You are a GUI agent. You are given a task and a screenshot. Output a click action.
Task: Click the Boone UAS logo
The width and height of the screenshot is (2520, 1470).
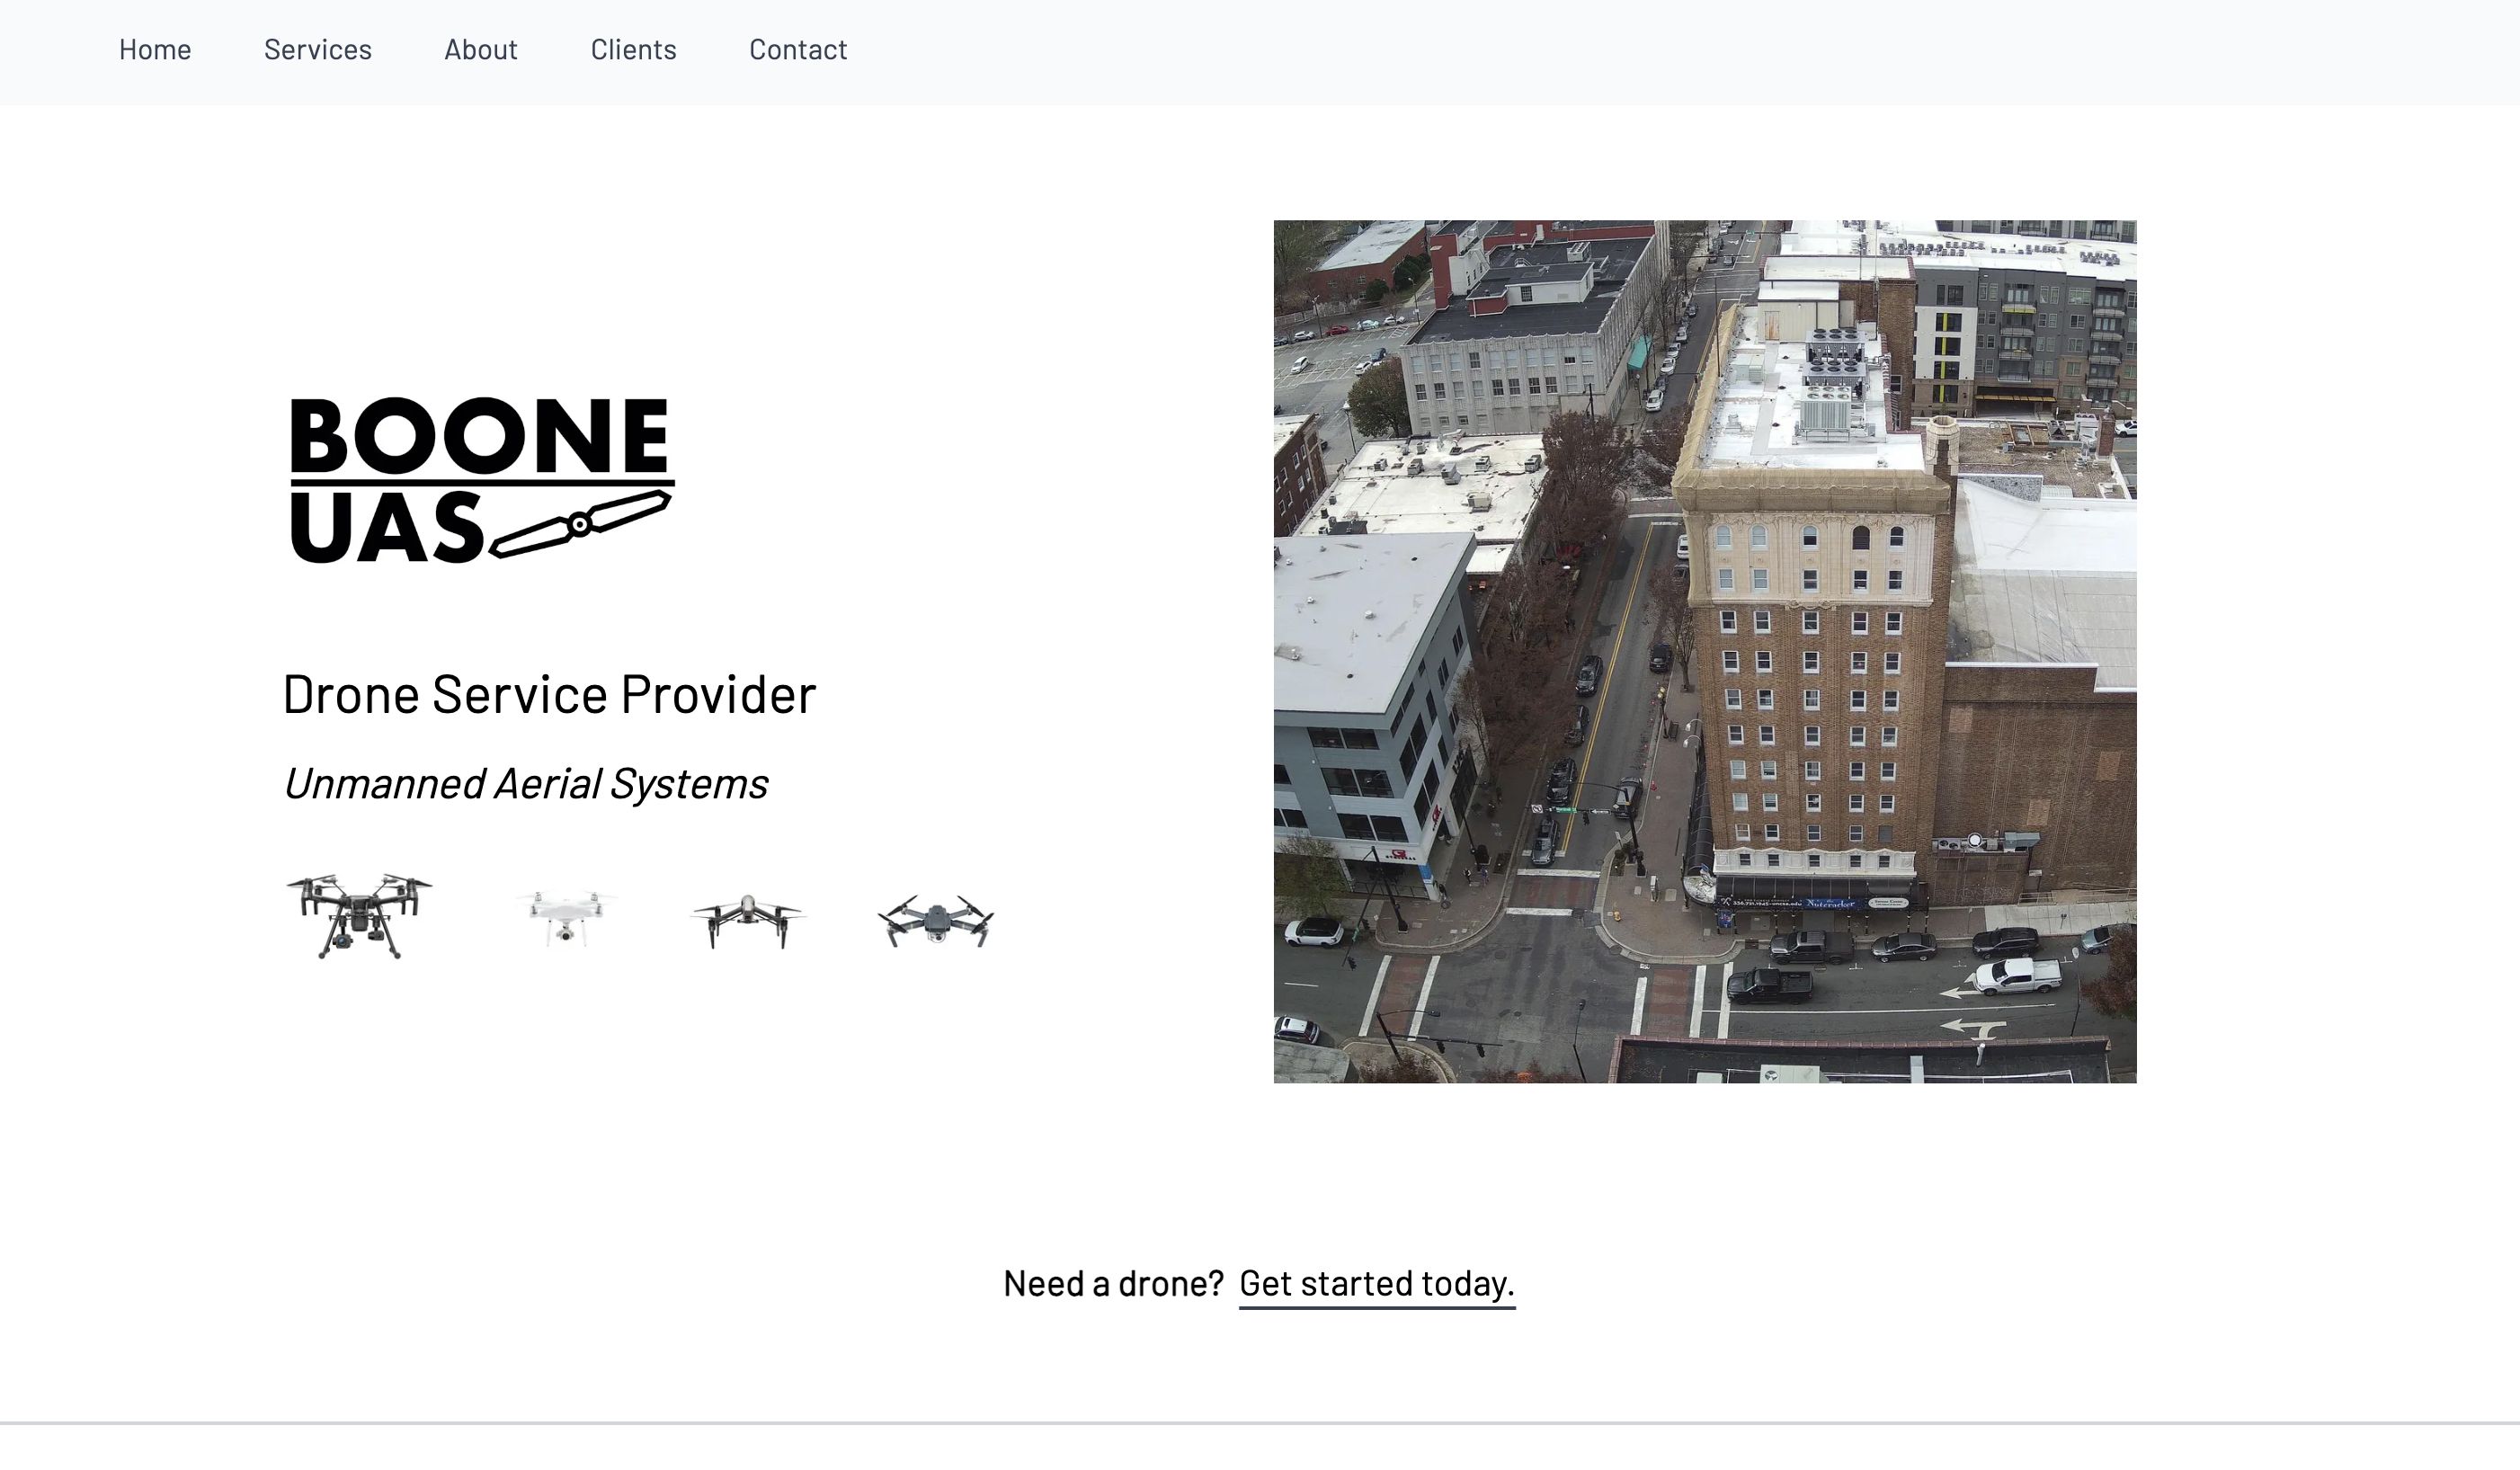[482, 480]
